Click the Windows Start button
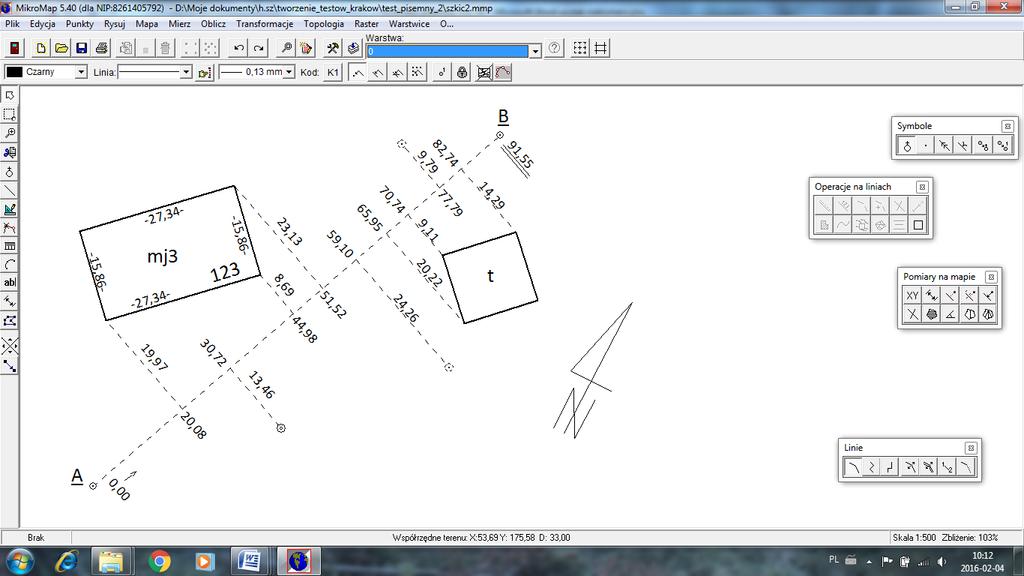 click(19, 561)
